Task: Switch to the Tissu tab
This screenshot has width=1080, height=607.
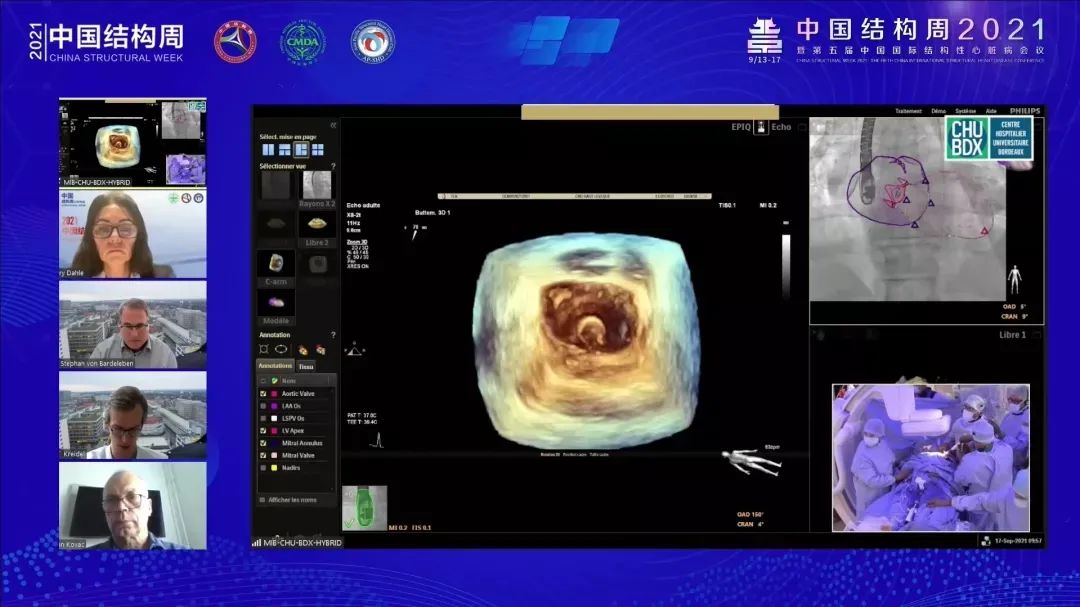Action: [306, 367]
